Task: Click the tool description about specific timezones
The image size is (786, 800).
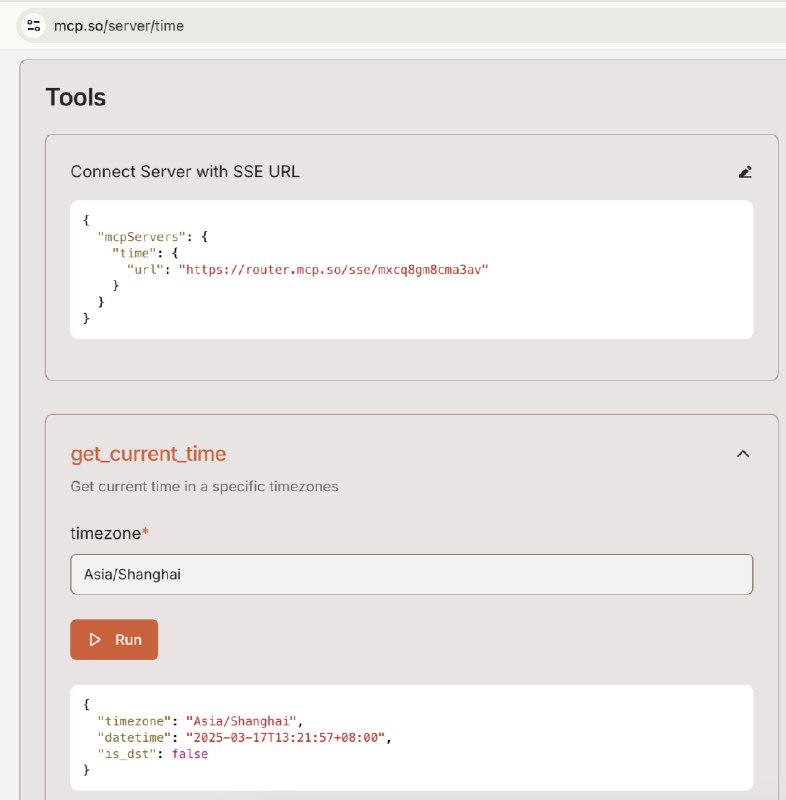Action: [204, 486]
